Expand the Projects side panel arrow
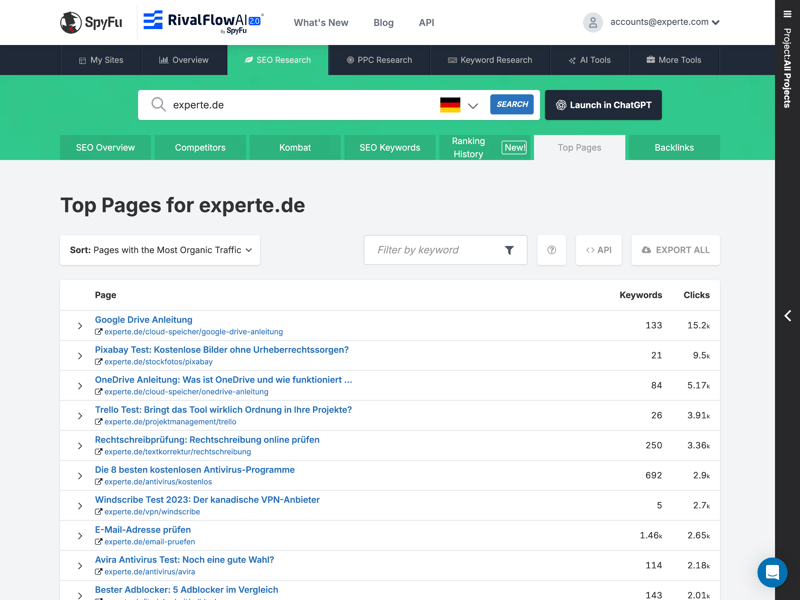The height and width of the screenshot is (600, 800). point(787,316)
